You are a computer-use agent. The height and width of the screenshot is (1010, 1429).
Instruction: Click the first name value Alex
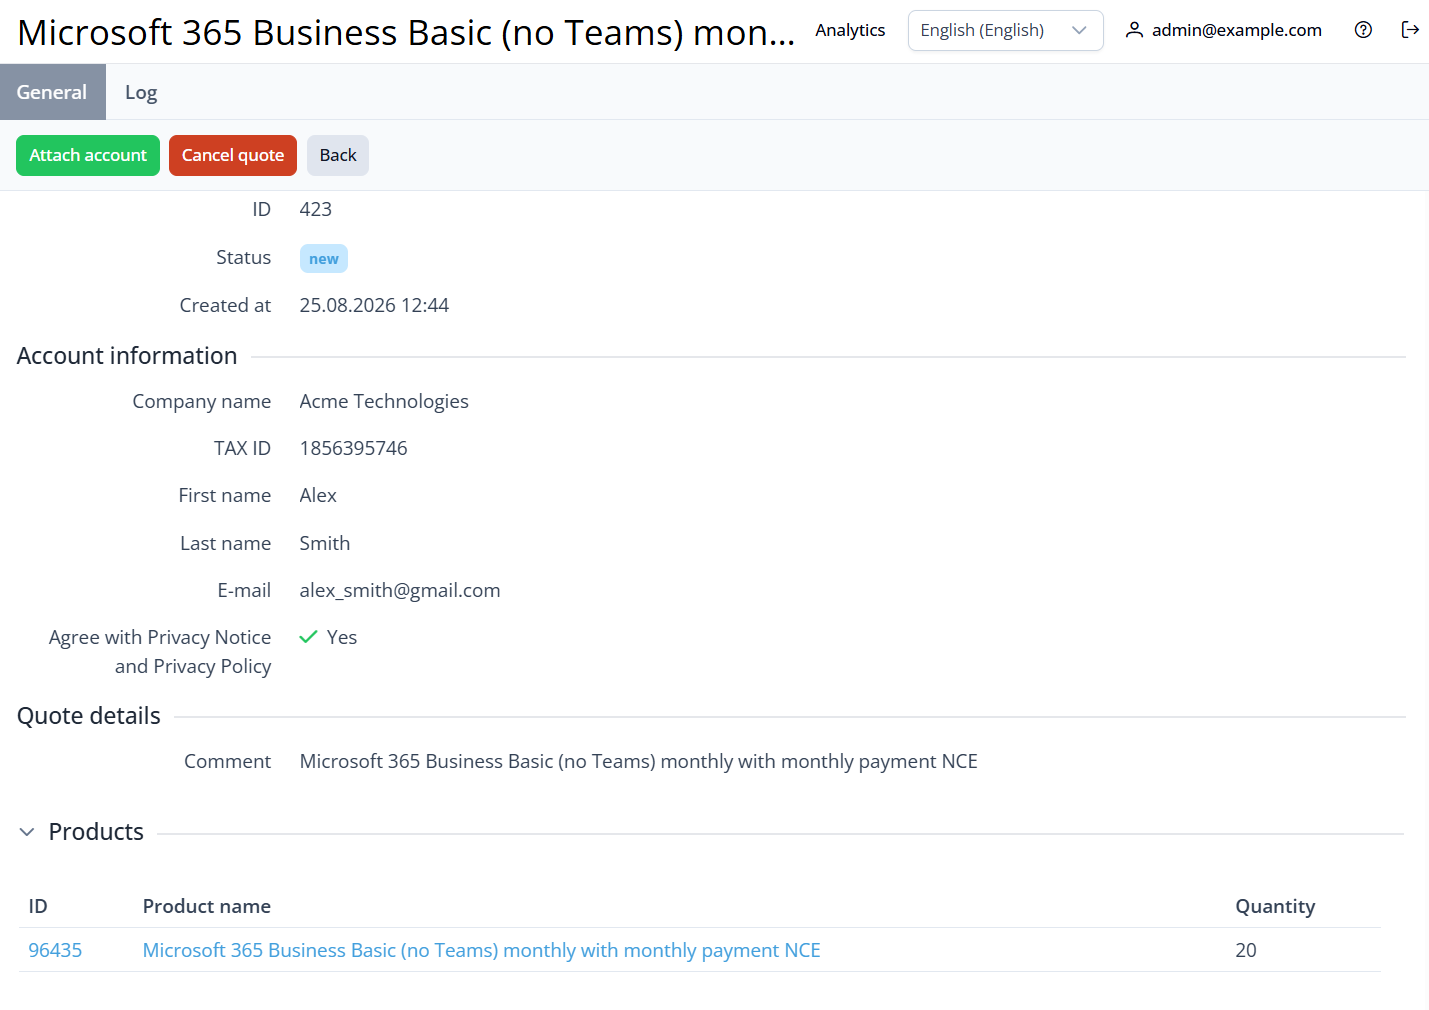[x=318, y=495]
